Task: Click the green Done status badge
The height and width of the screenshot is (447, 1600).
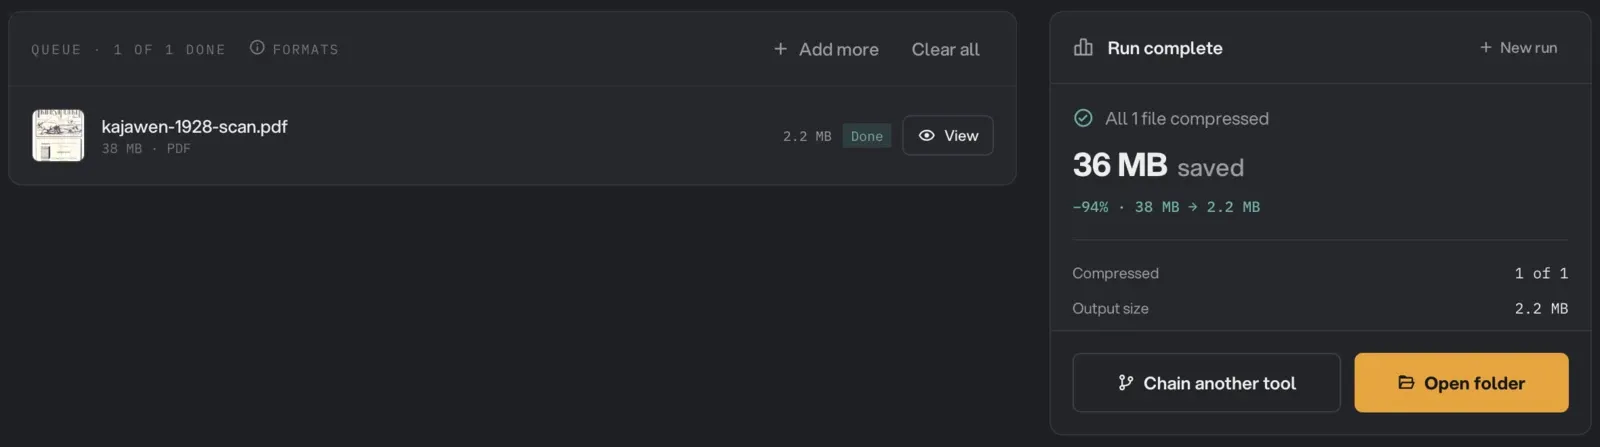Action: pos(867,136)
